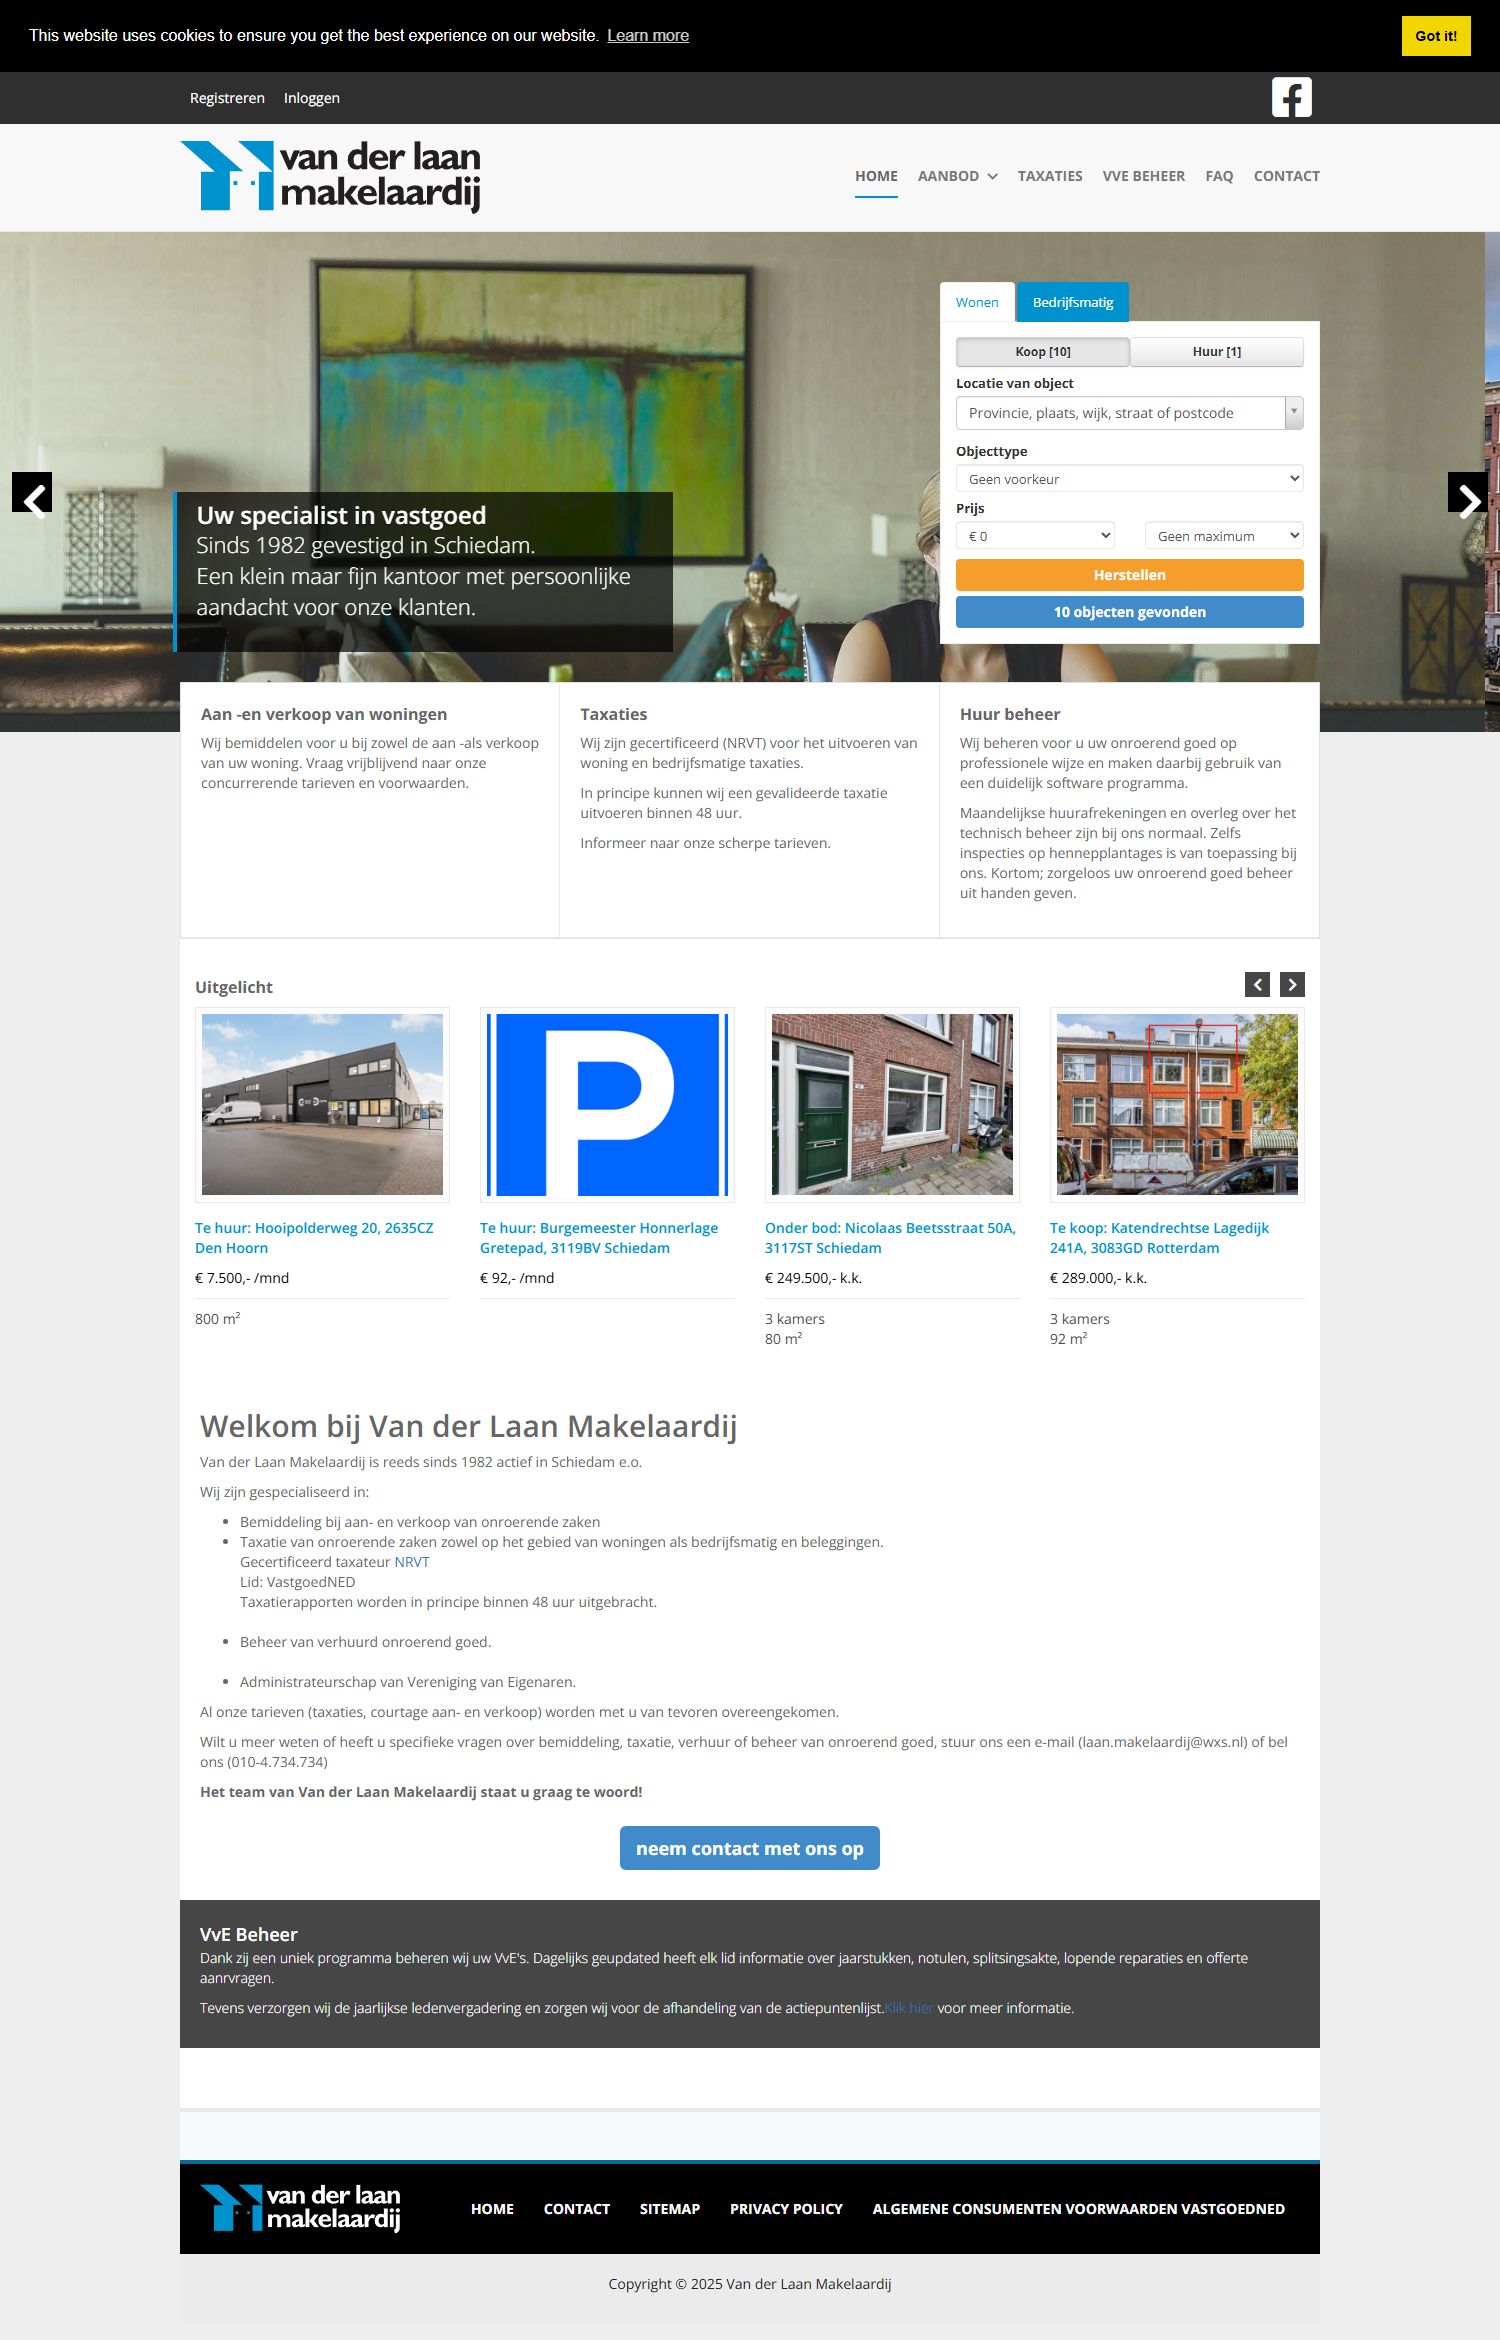Select the Huur [1] toggle
The height and width of the screenshot is (2340, 1500).
tap(1216, 352)
